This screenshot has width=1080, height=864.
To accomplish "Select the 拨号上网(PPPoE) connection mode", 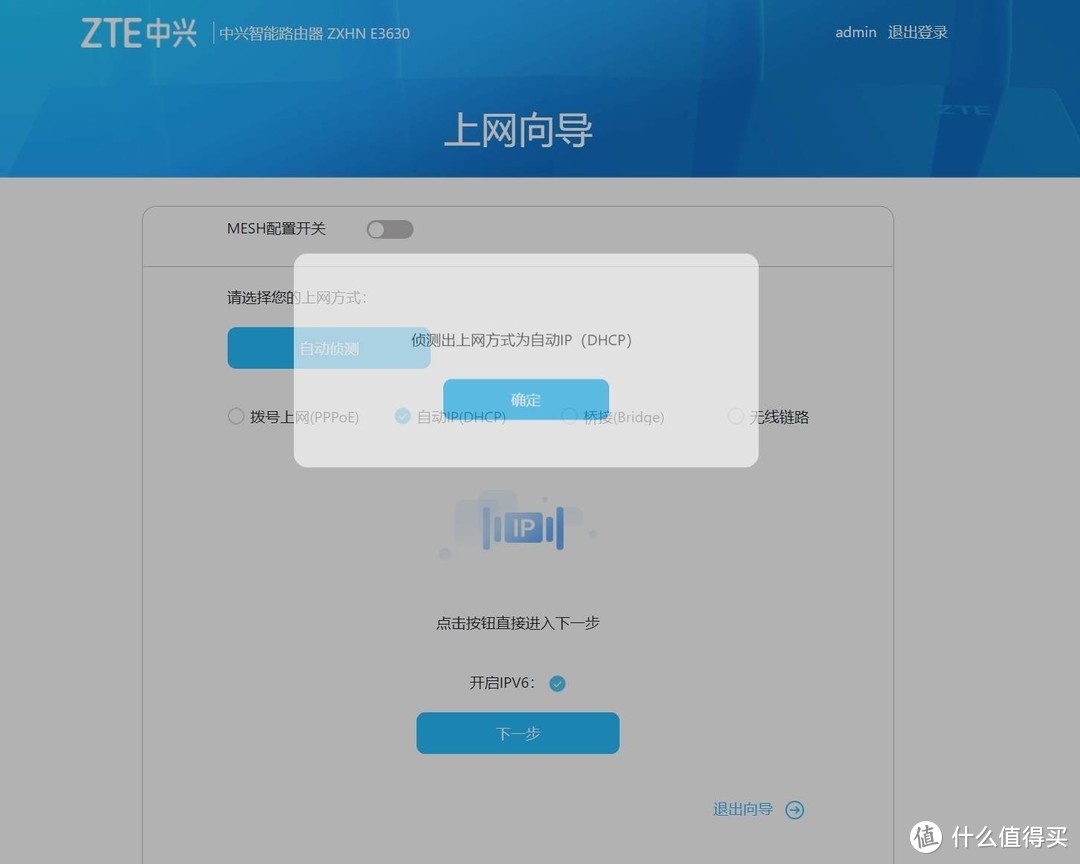I will click(x=236, y=416).
